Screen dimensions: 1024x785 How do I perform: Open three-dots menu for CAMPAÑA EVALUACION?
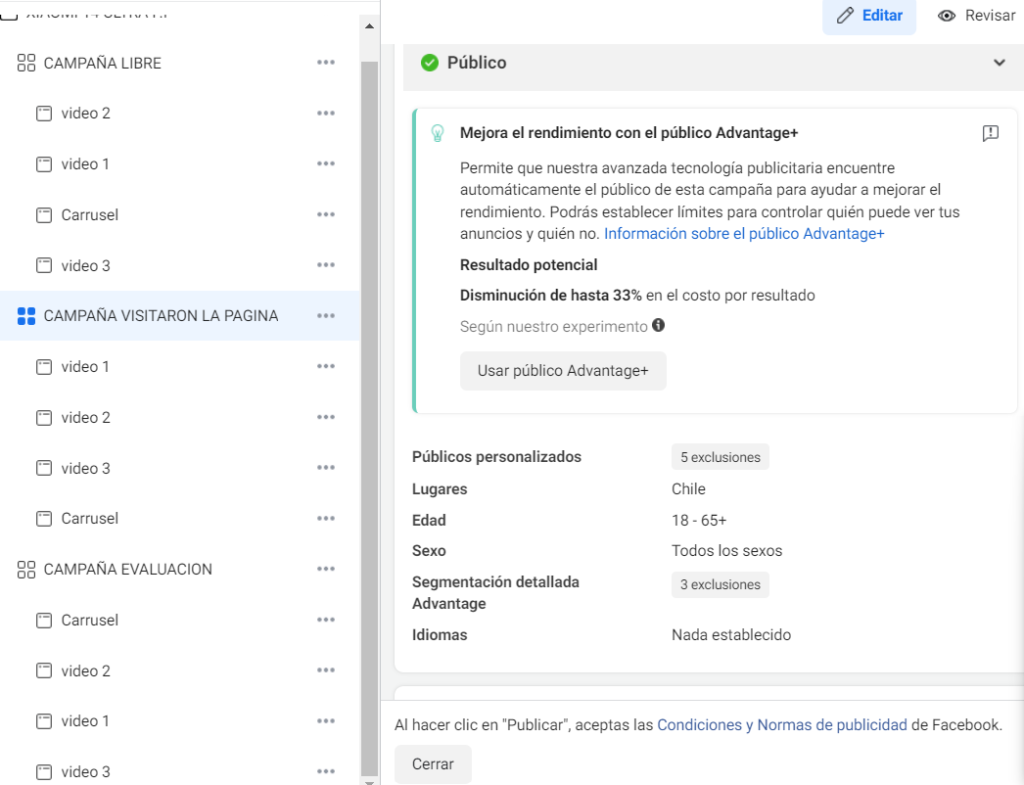[x=326, y=569]
